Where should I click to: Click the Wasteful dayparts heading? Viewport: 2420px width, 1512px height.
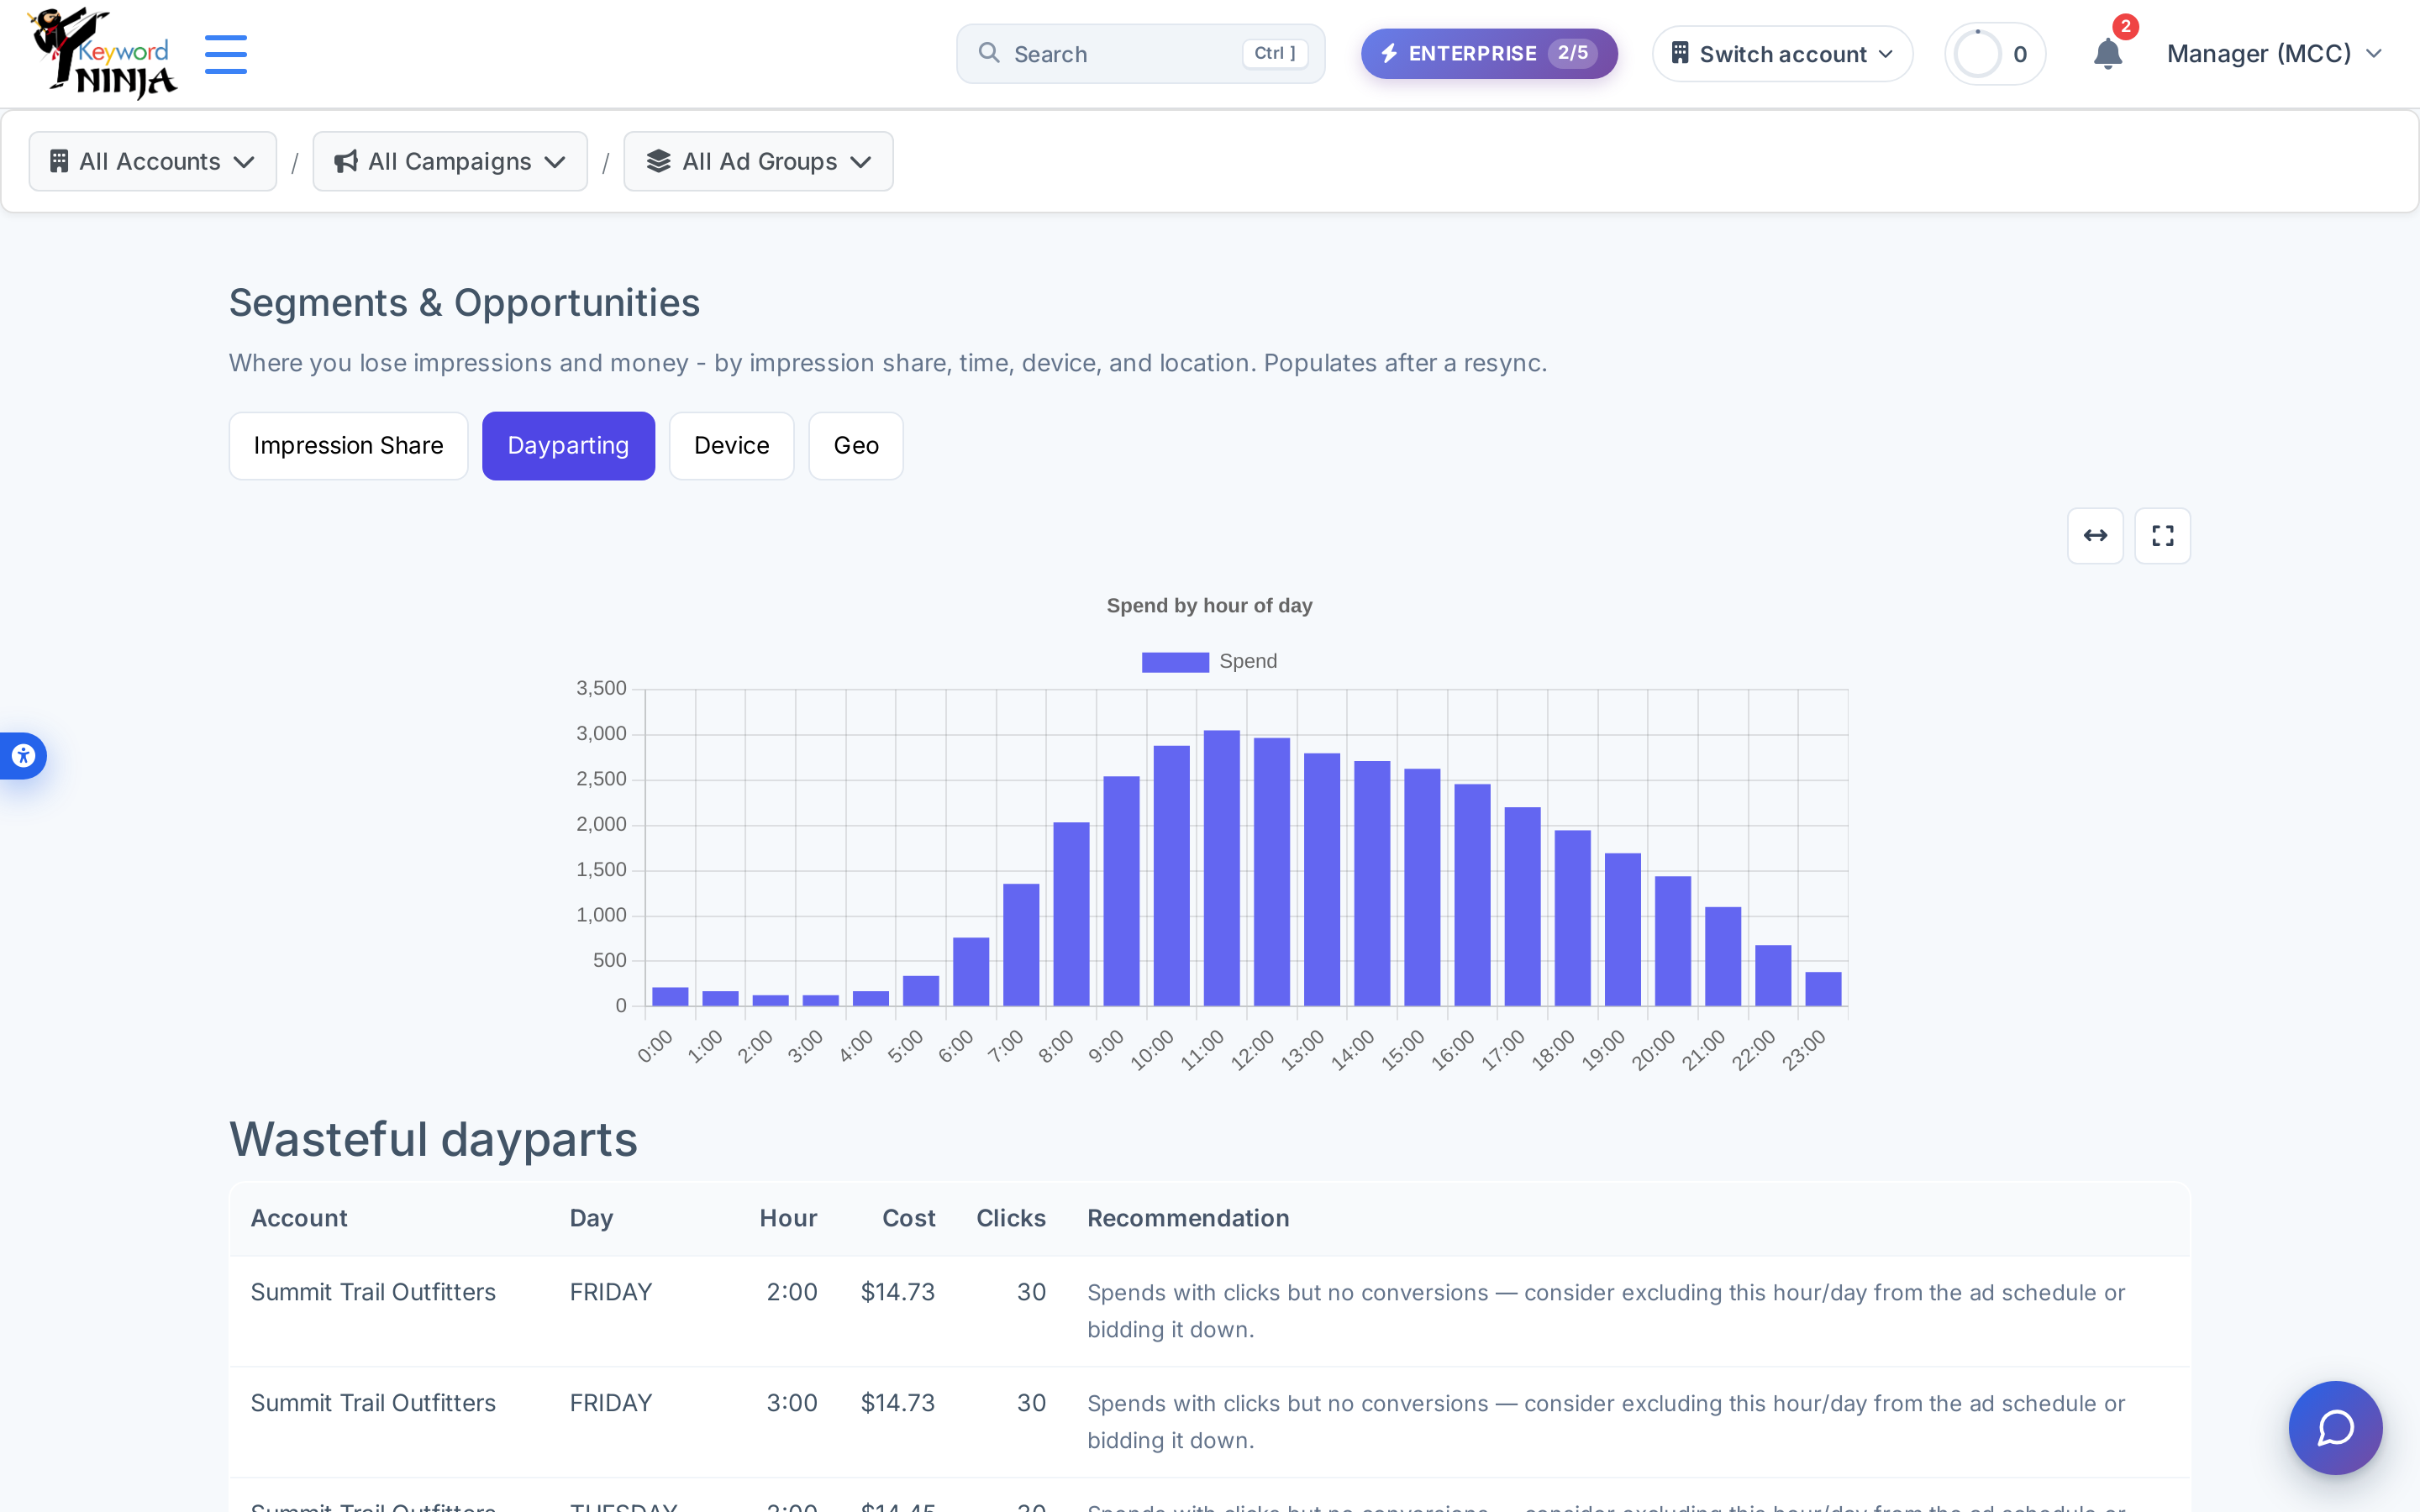433,1139
